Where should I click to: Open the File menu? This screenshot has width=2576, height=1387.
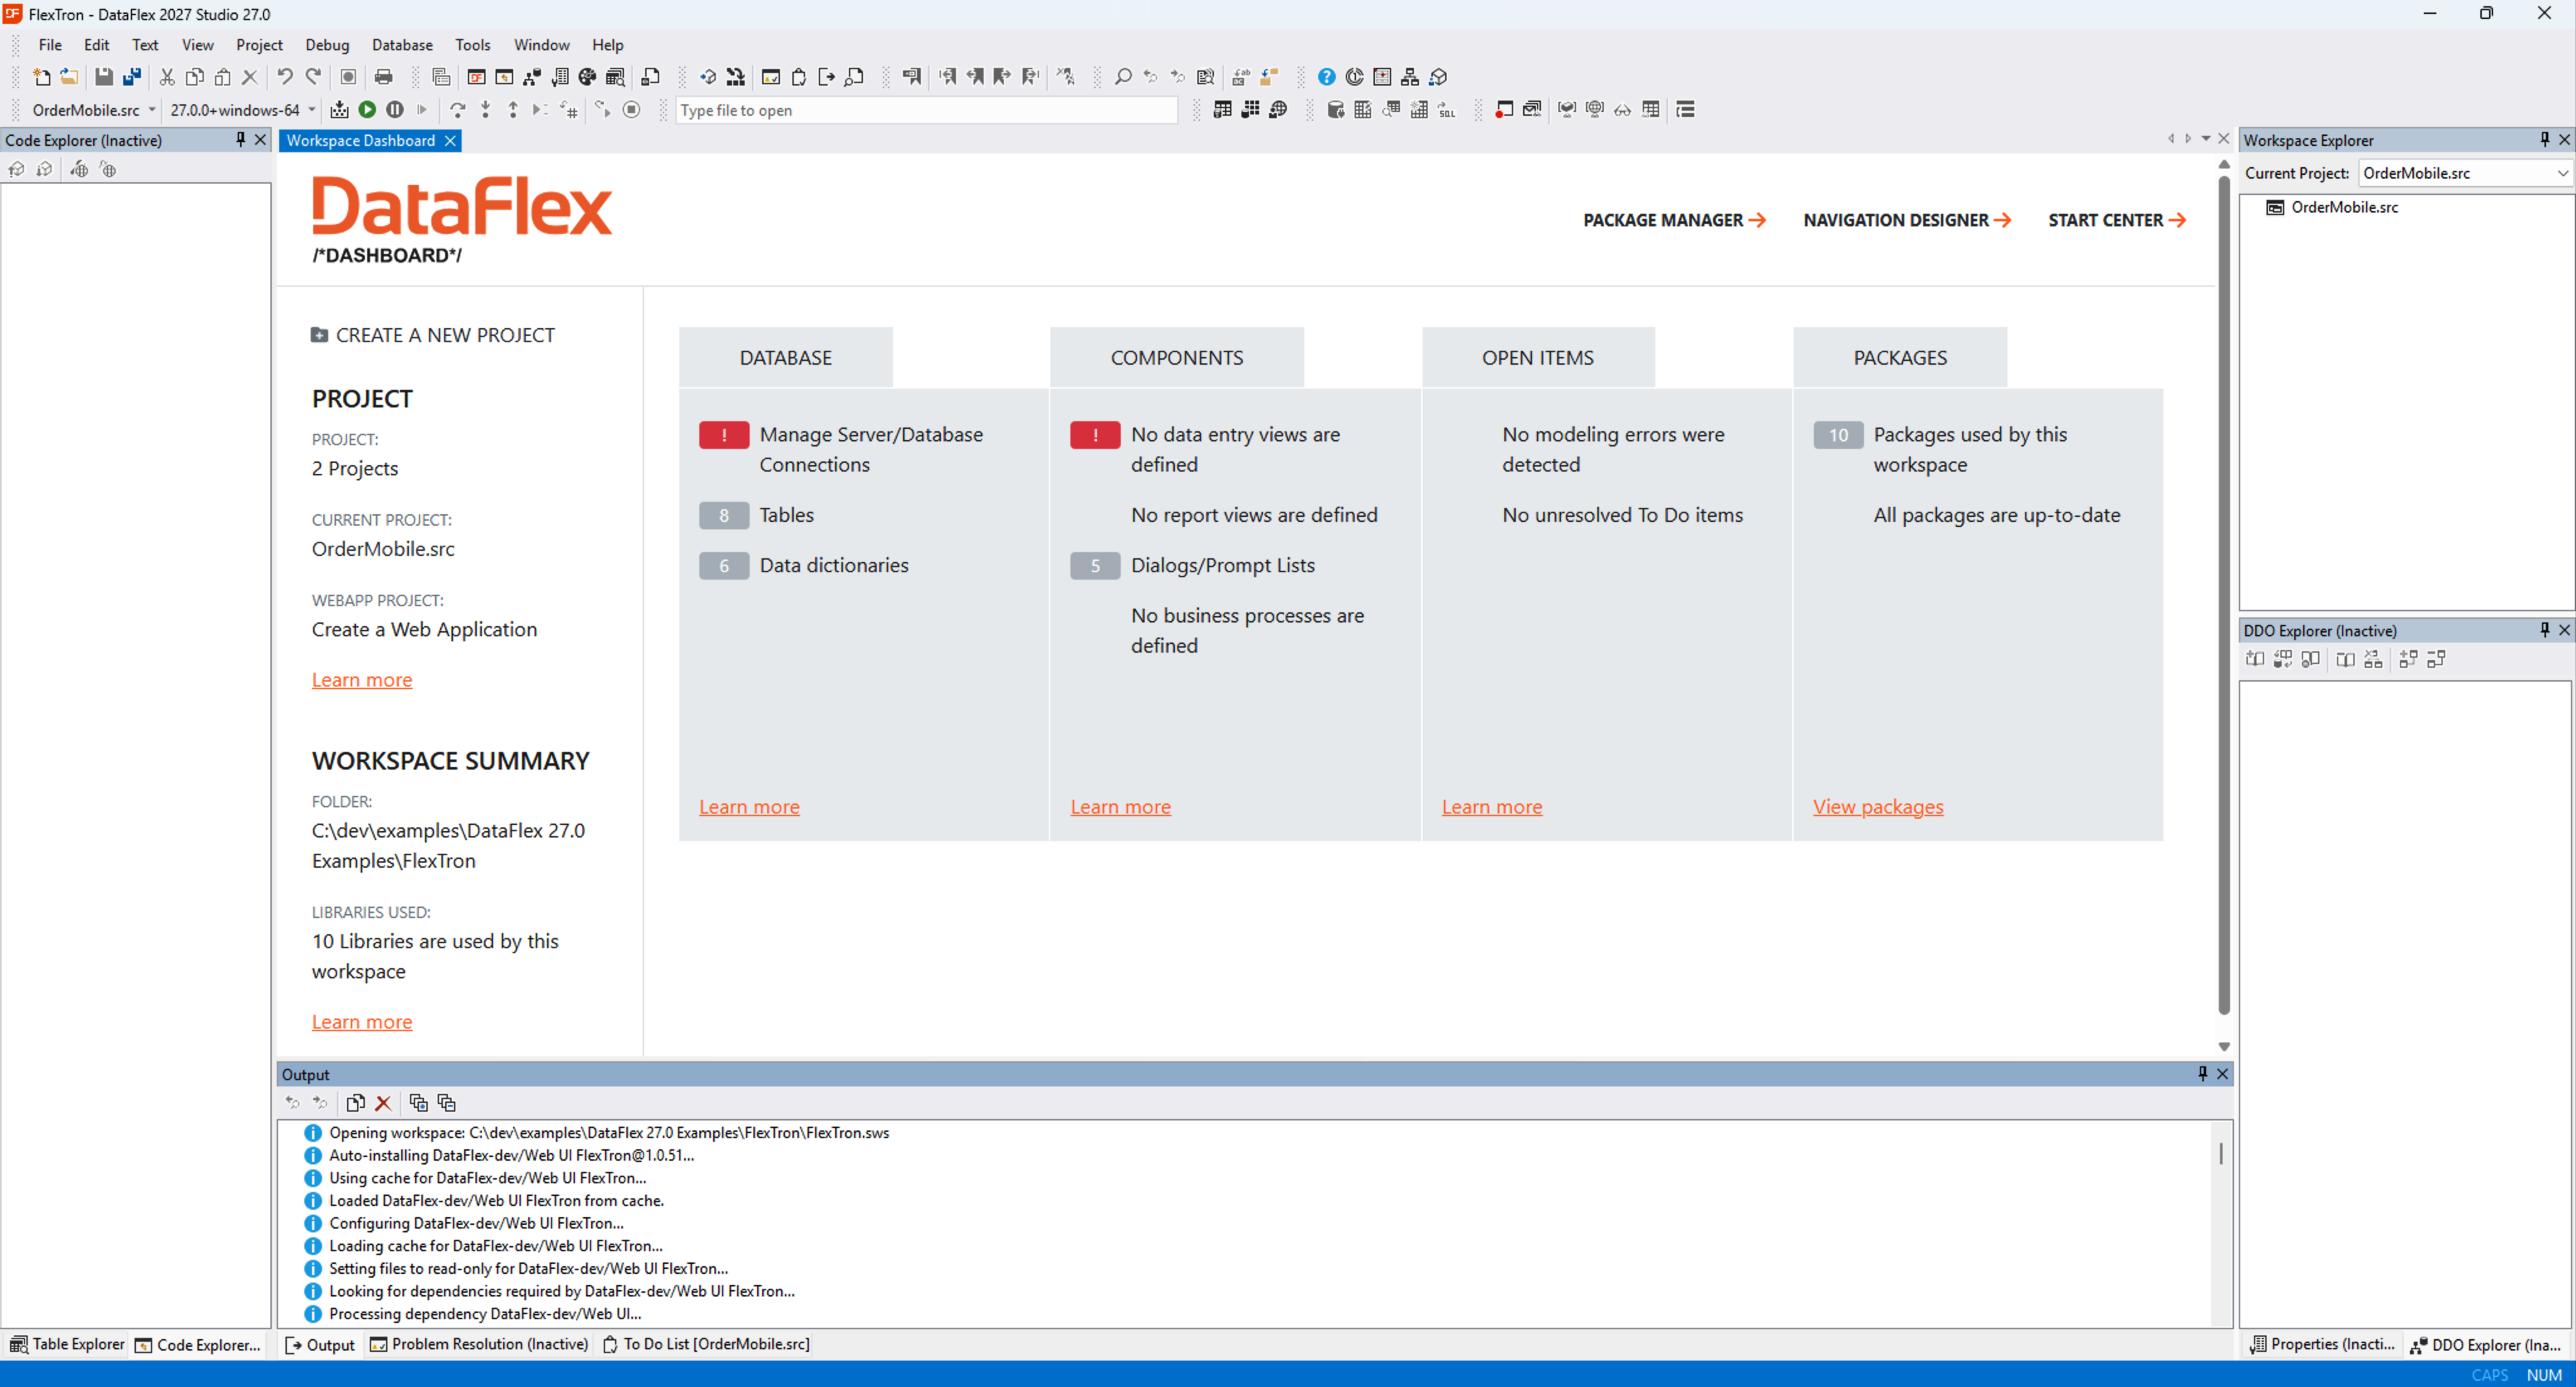(50, 45)
